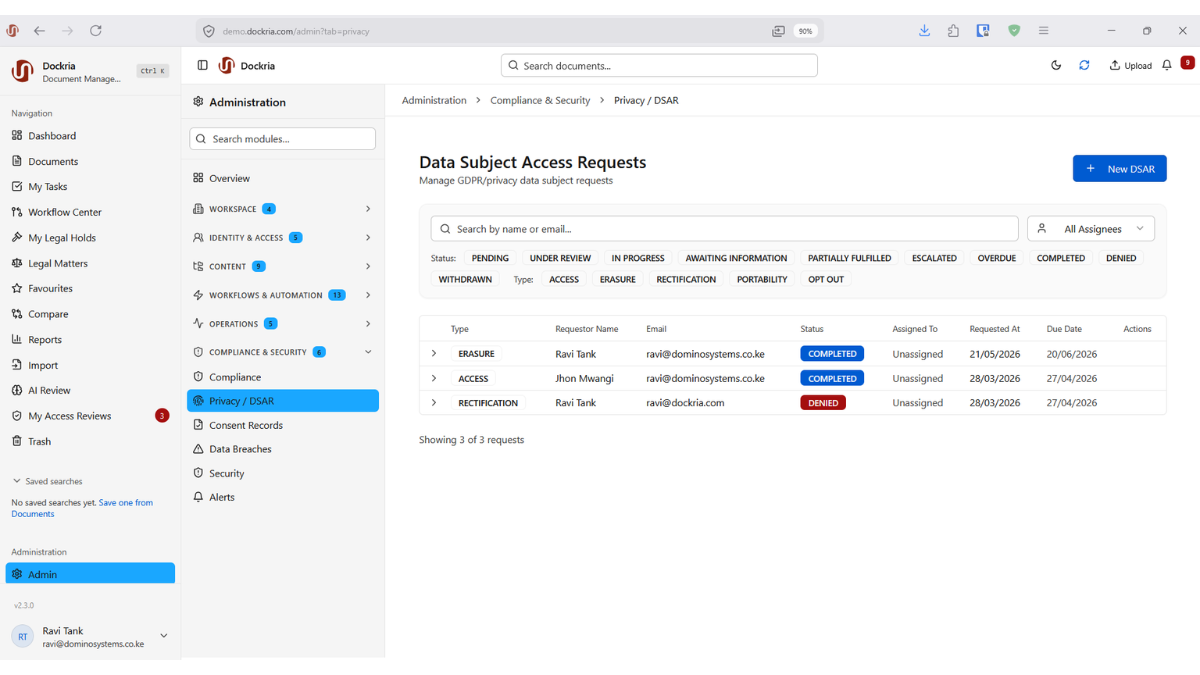Go to My Tasks
The height and width of the screenshot is (675, 1200).
click(x=48, y=186)
